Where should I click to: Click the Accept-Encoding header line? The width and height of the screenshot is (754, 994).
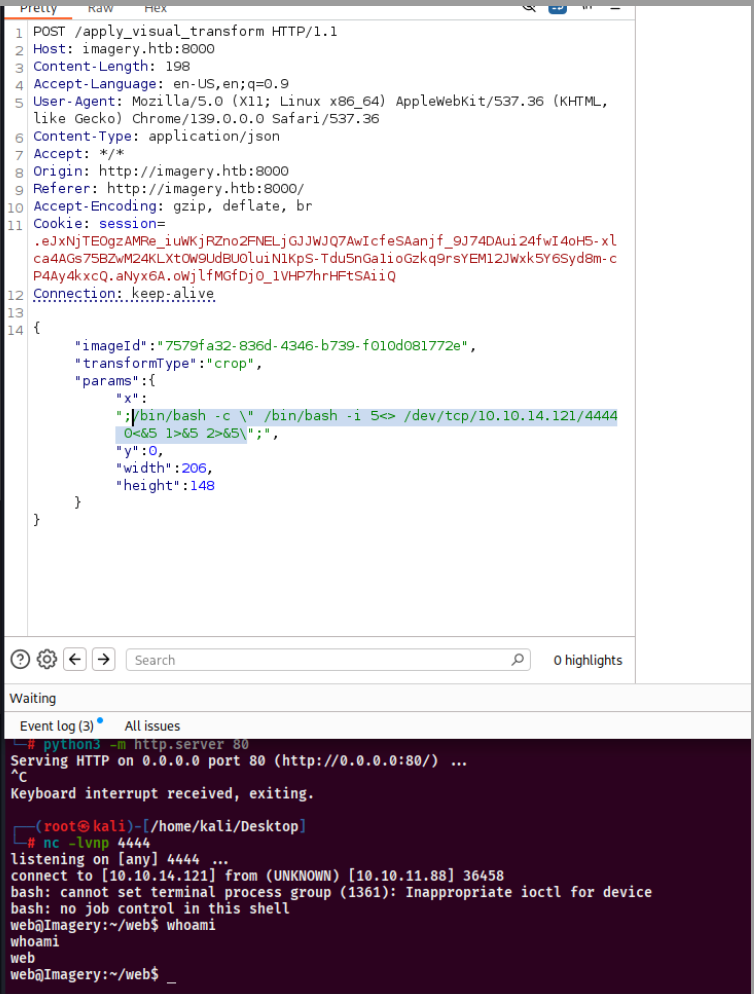(172, 205)
